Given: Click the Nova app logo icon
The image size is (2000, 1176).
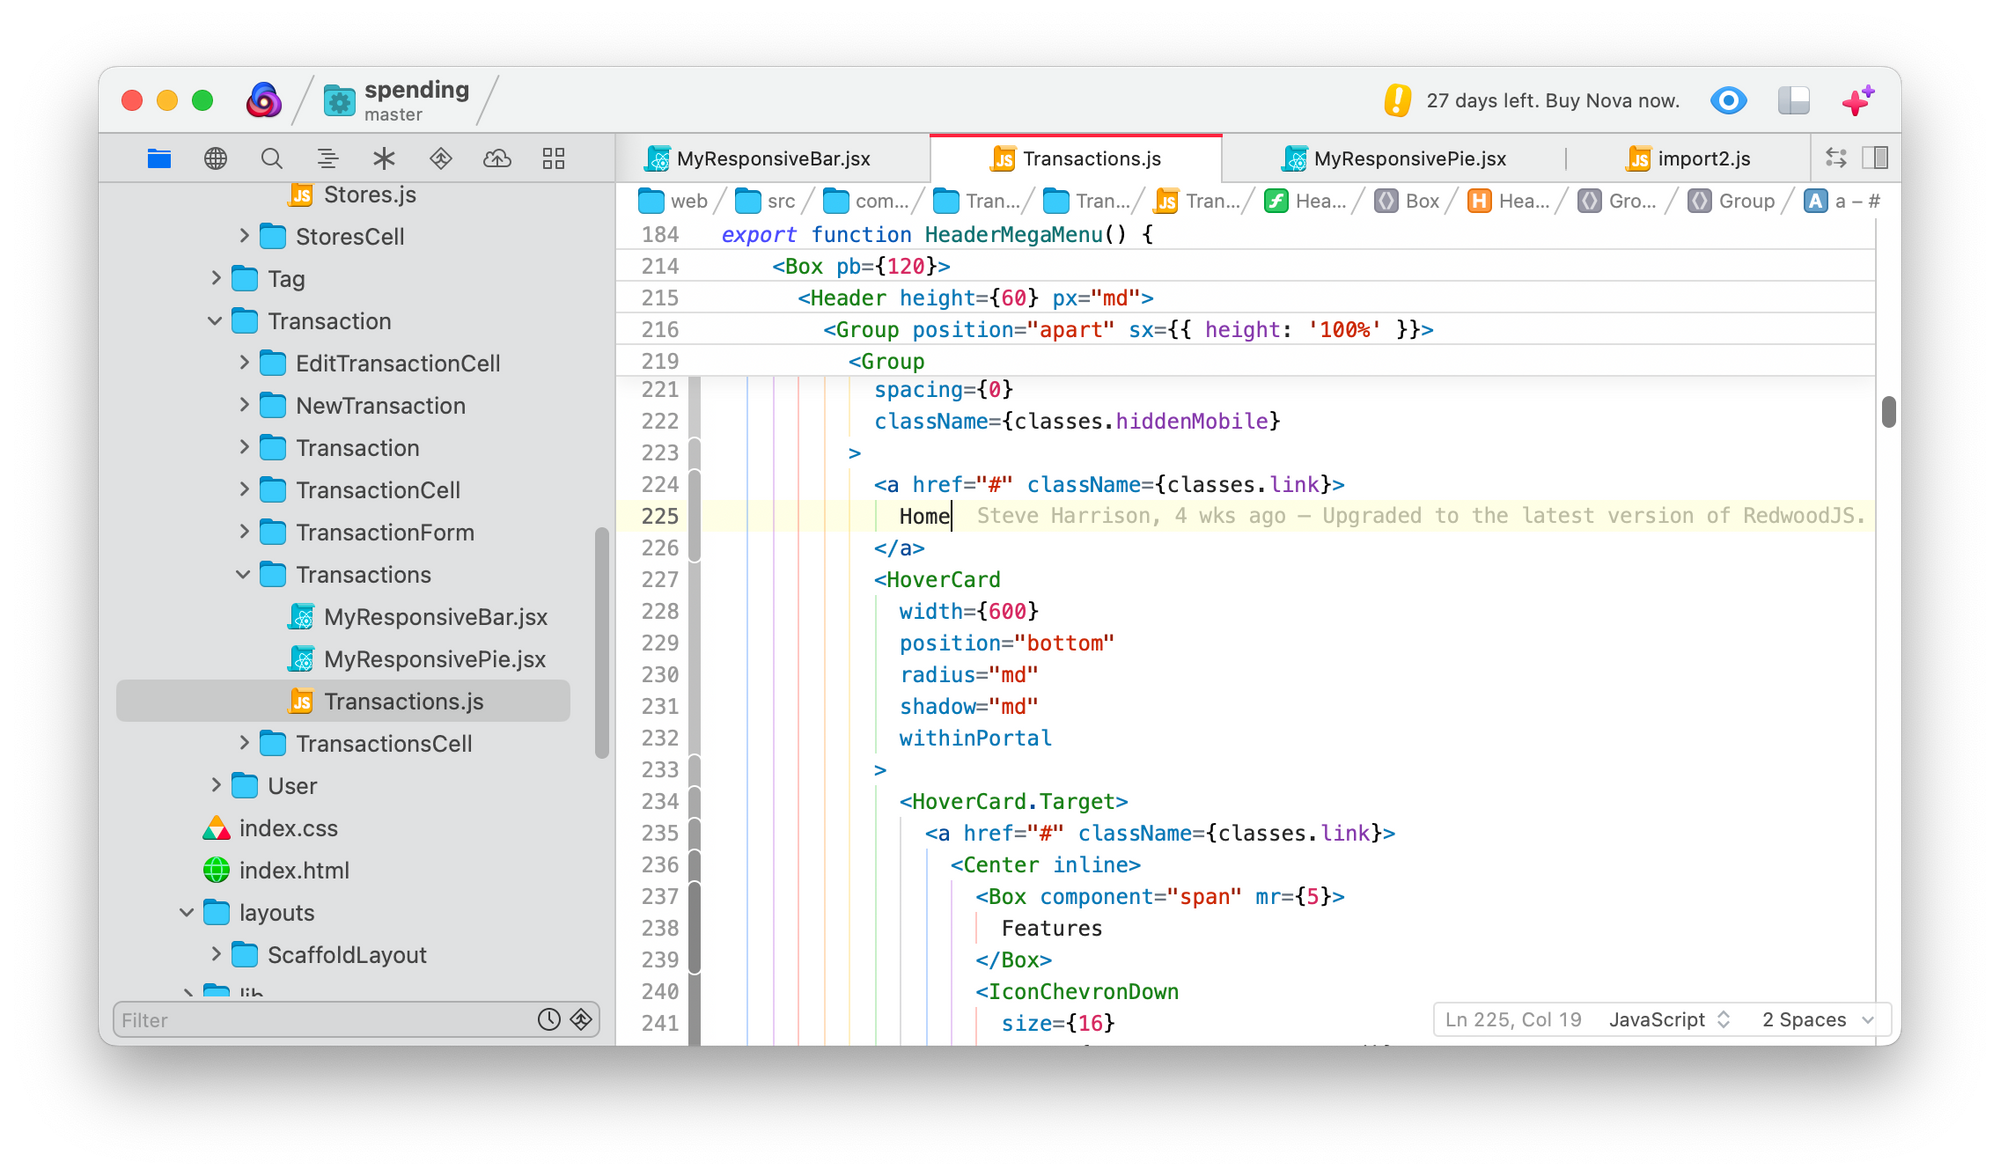Looking at the screenshot, I should 263,100.
